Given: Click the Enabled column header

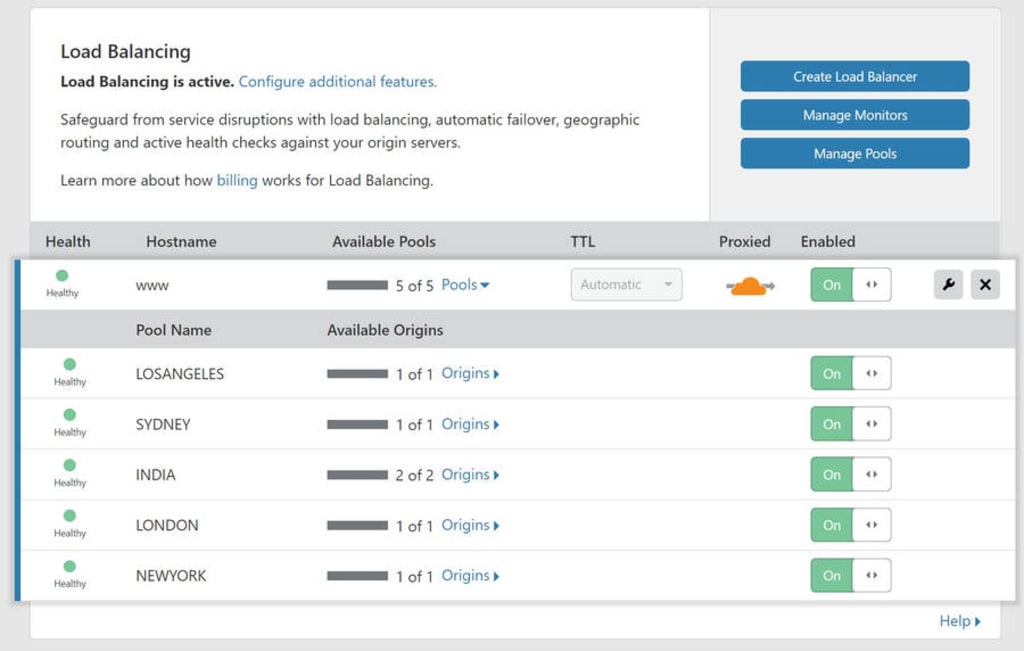Looking at the screenshot, I should [828, 242].
